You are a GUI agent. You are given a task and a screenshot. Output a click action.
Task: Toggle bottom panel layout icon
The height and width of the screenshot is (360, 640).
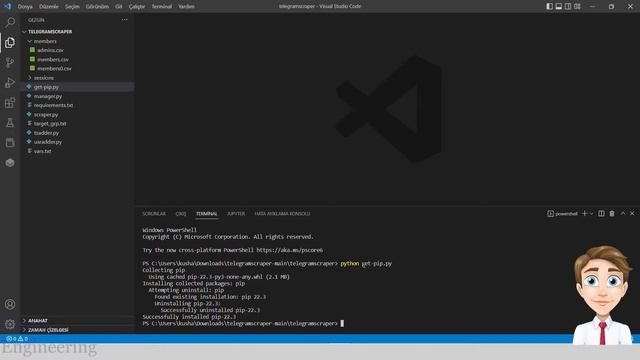559,6
